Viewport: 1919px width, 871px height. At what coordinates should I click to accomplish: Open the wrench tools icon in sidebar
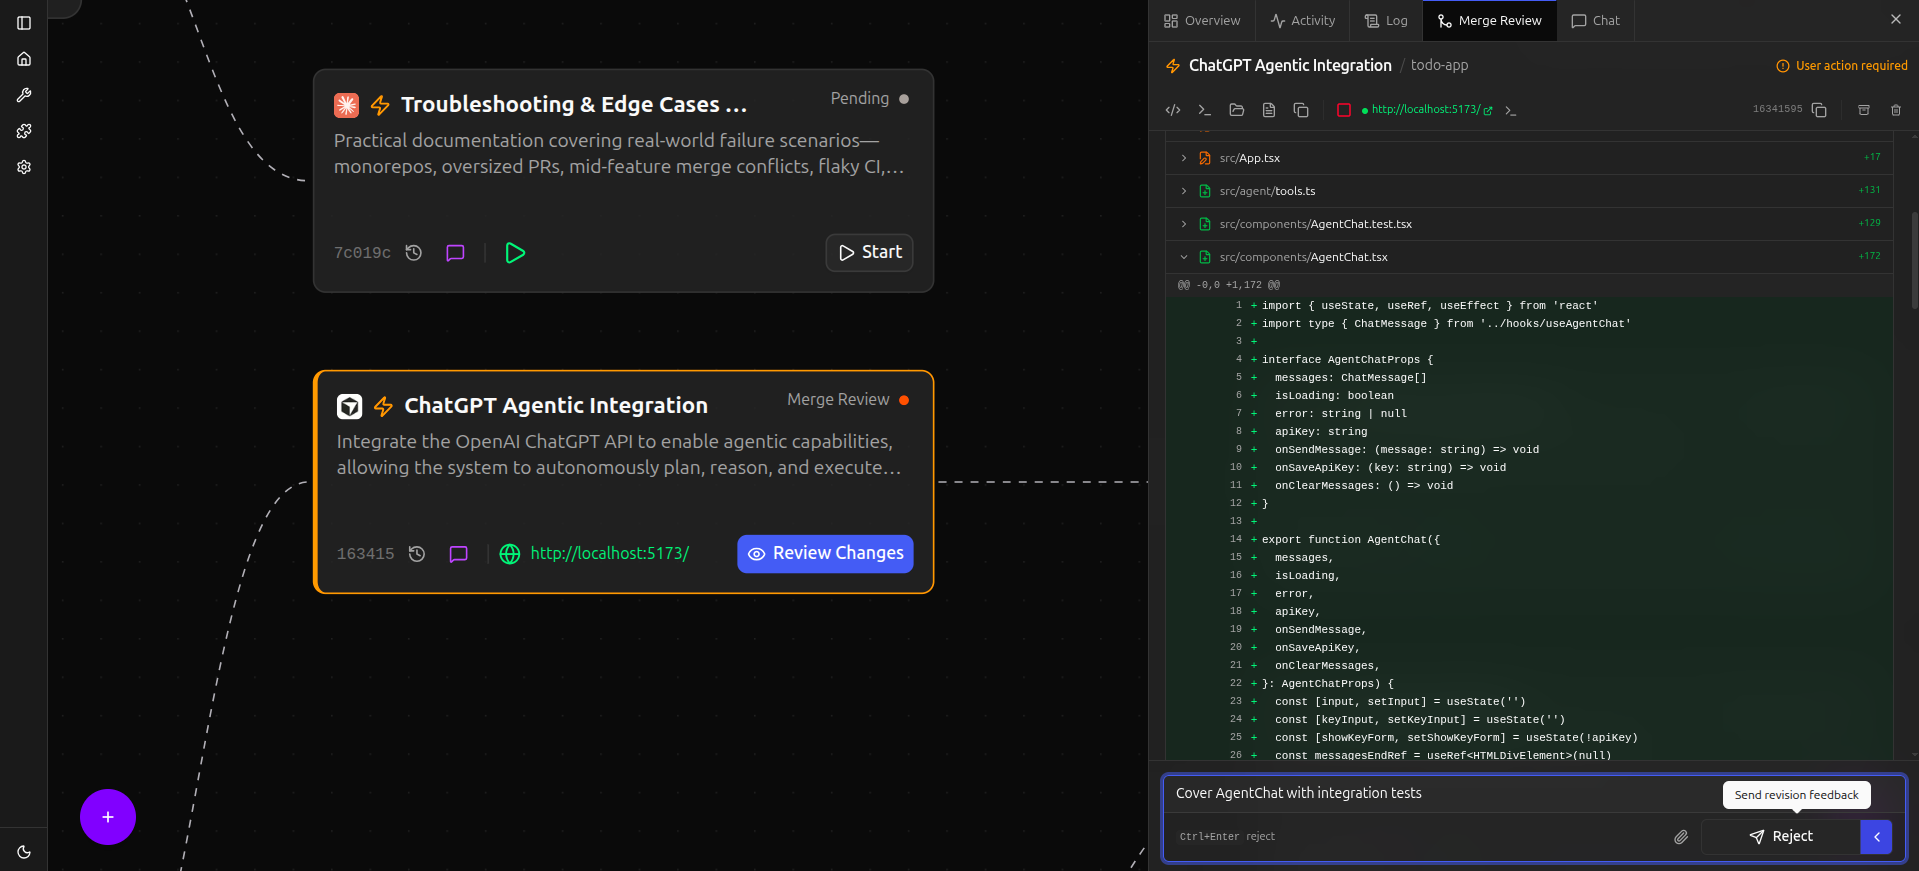(x=24, y=95)
